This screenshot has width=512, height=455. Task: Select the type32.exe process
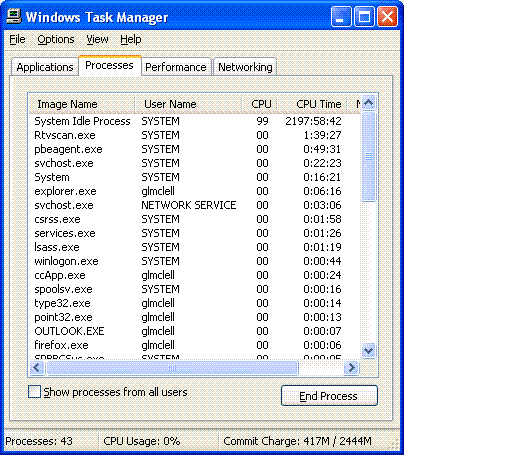click(195, 303)
